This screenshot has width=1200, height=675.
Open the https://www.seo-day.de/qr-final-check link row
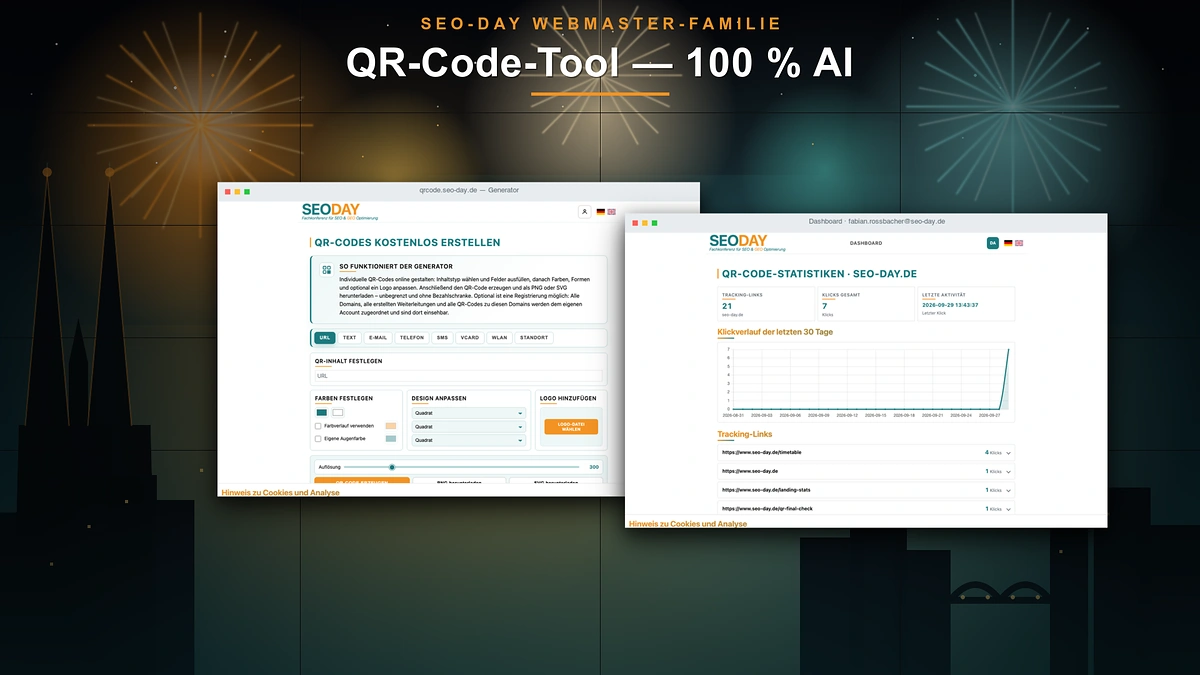pos(866,509)
